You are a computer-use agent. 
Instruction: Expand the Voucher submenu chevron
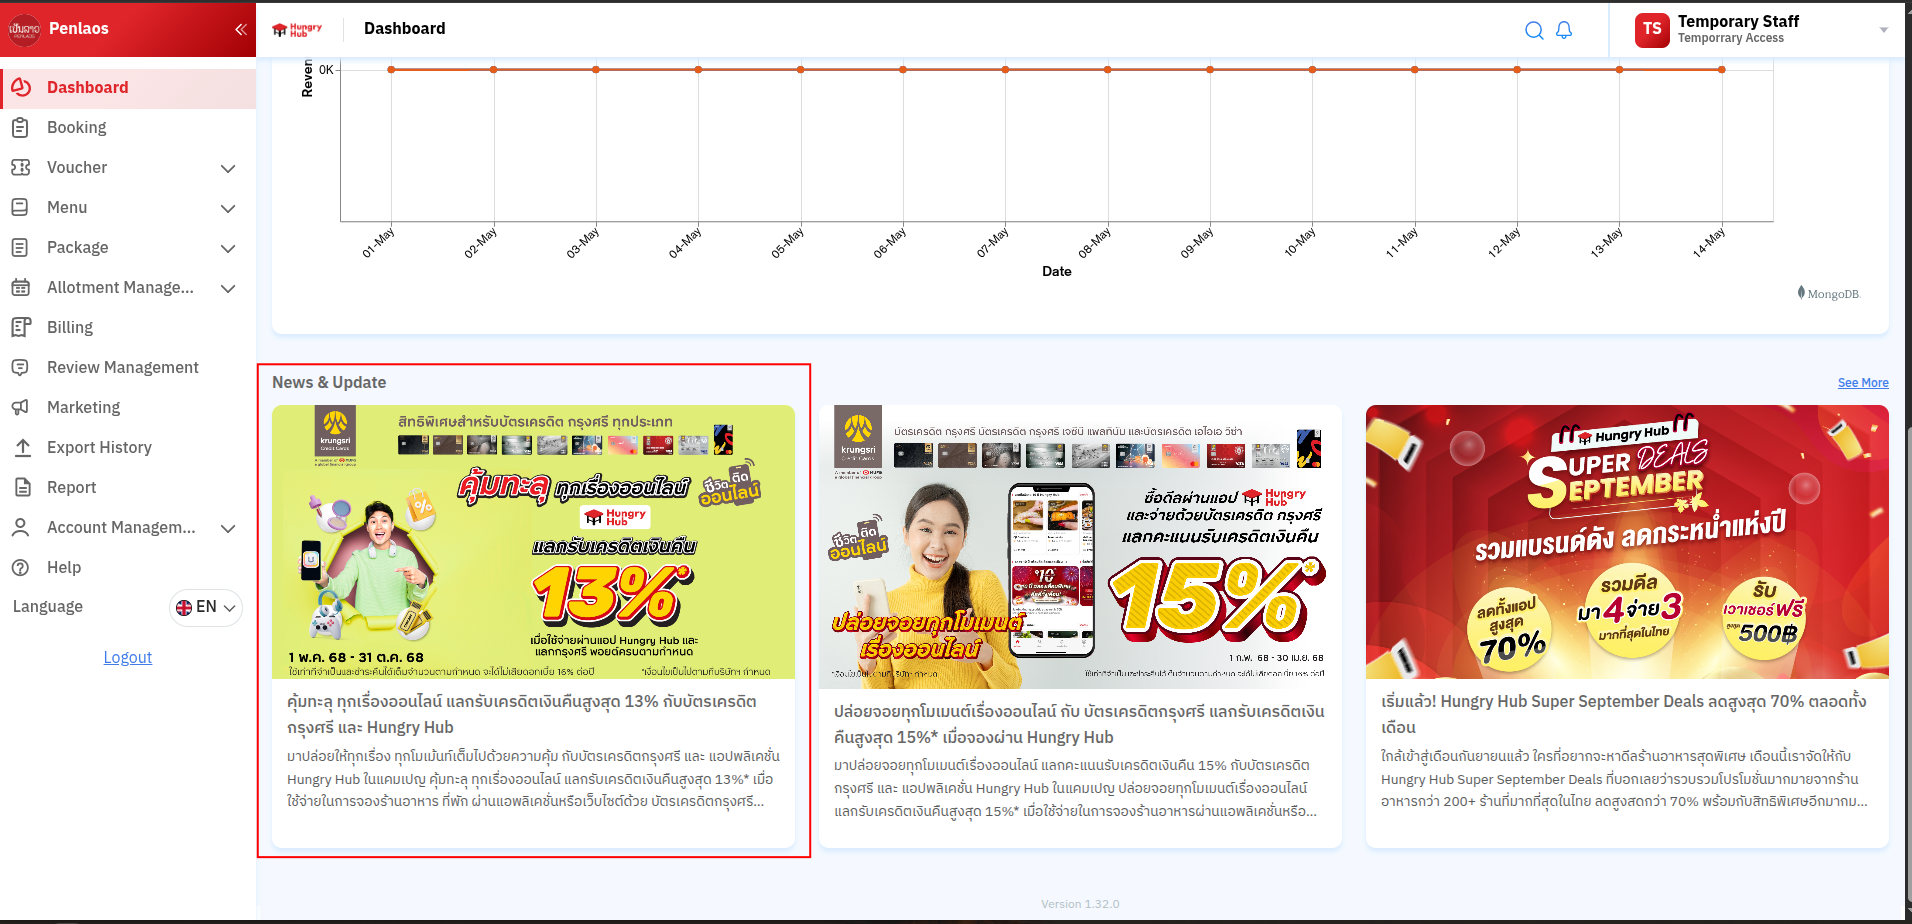tap(228, 168)
